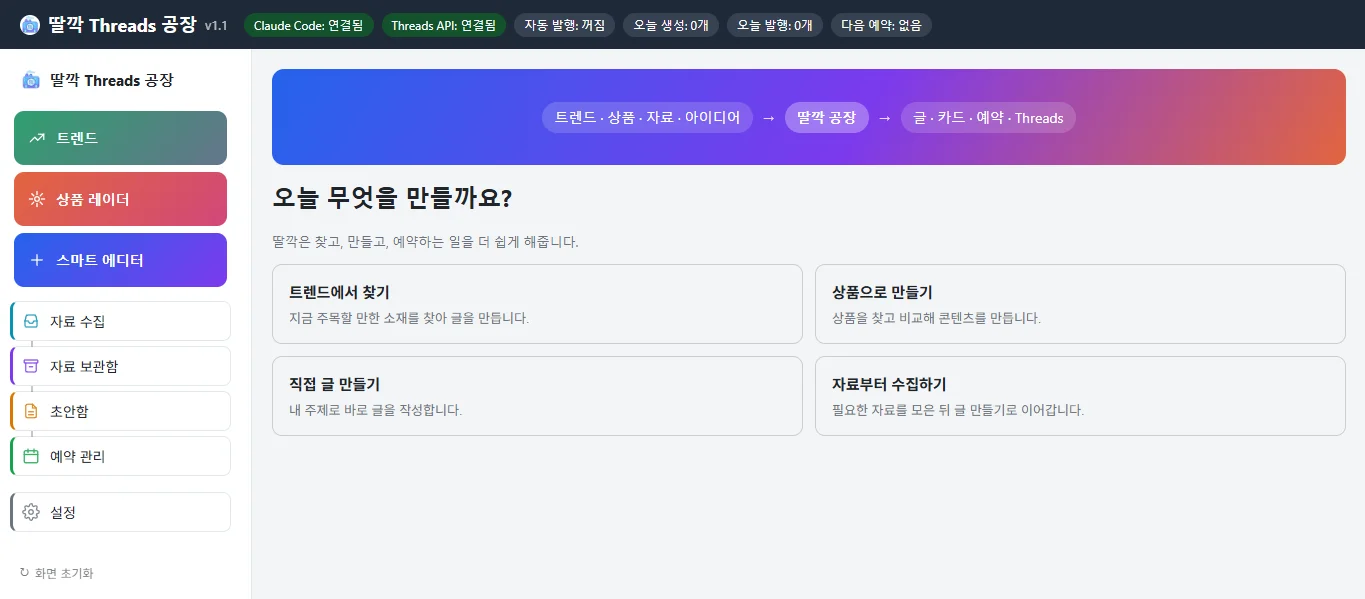
Task: Open the 상품 레이더 menu button
Action: pyautogui.click(x=120, y=199)
